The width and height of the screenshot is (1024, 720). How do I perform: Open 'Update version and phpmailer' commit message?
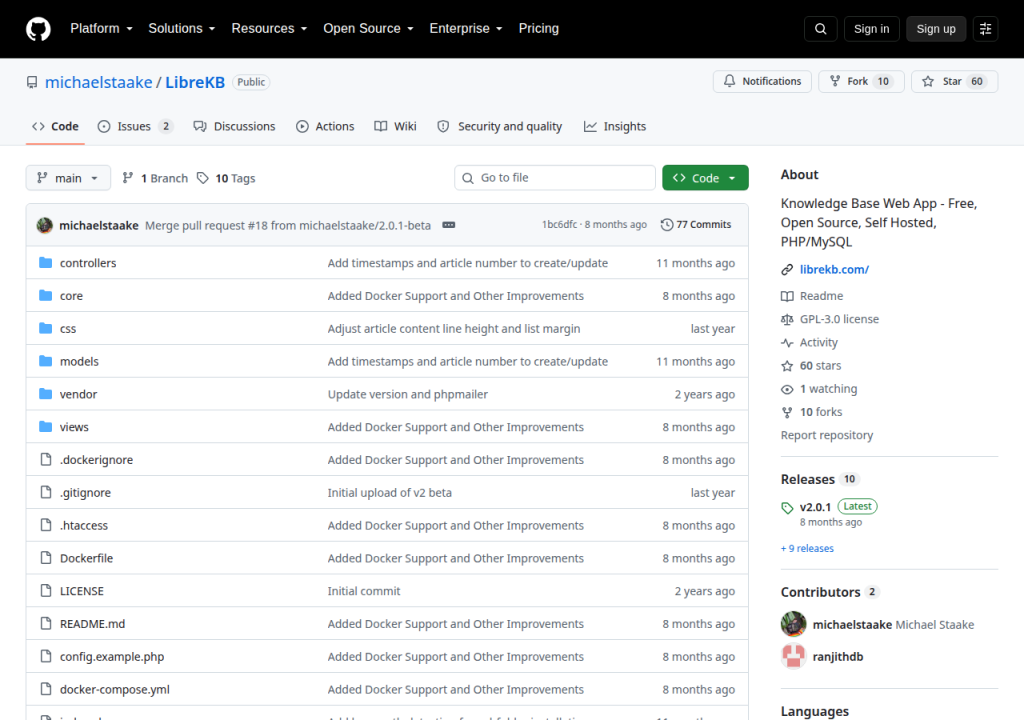point(408,394)
